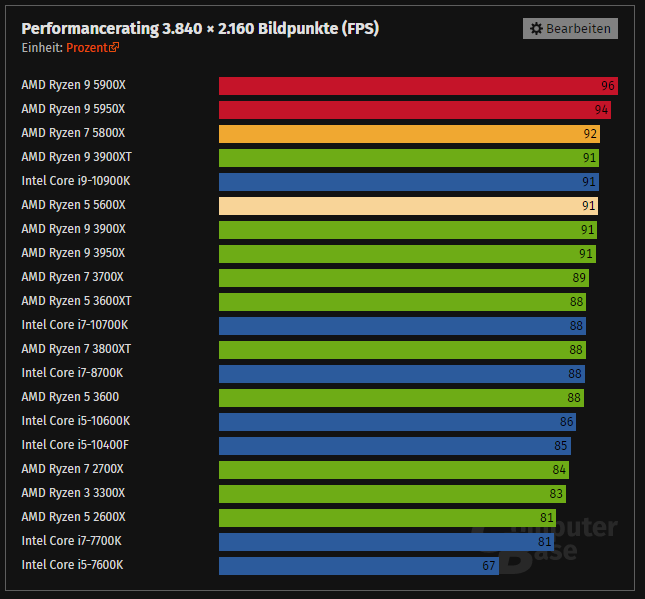Click the green Ryzen 7 3700X bar
This screenshot has width=645, height=599.
404,278
